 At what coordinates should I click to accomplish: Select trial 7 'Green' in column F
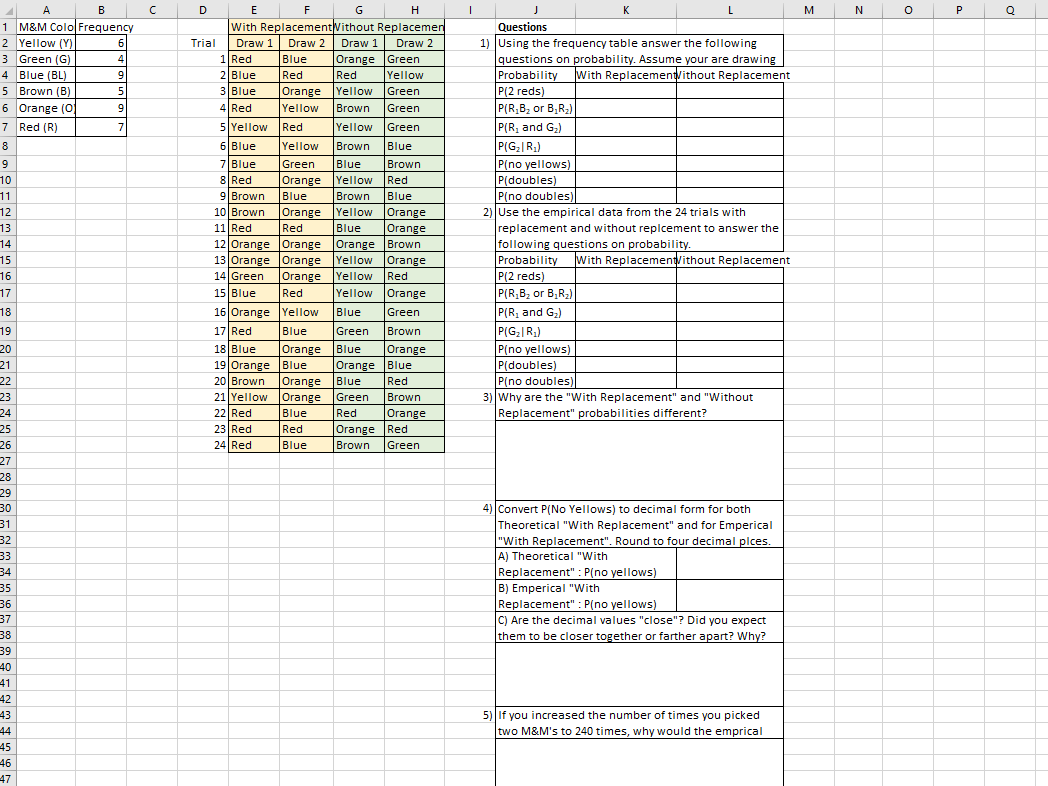(x=306, y=164)
